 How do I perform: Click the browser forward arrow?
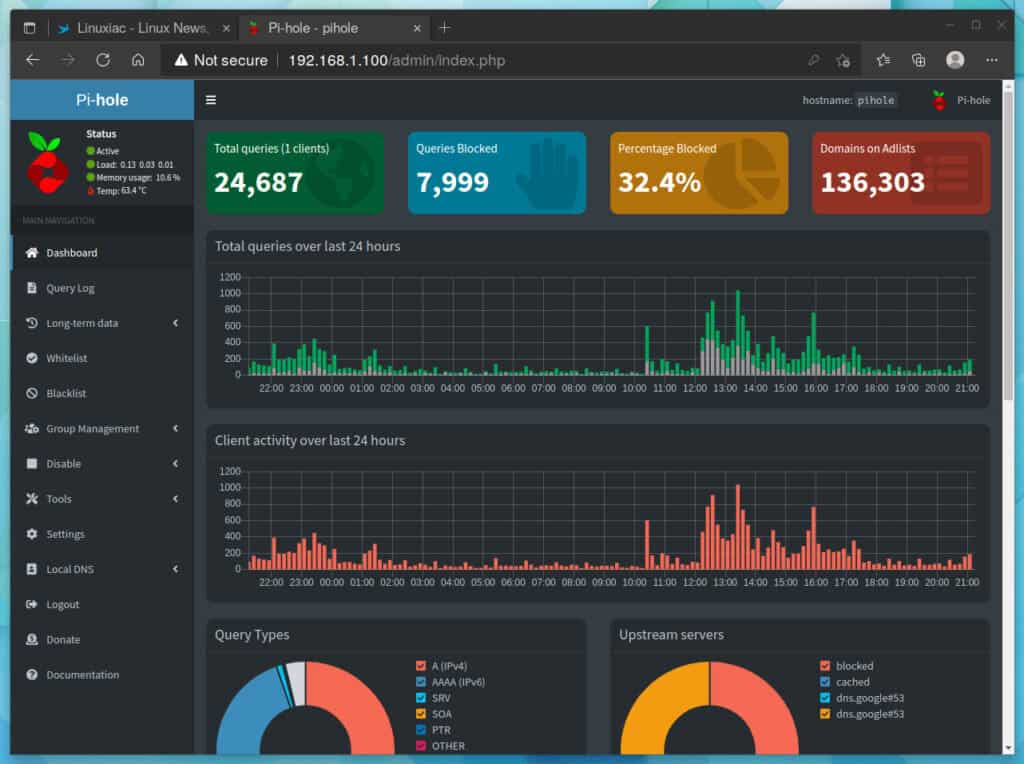pyautogui.click(x=68, y=60)
